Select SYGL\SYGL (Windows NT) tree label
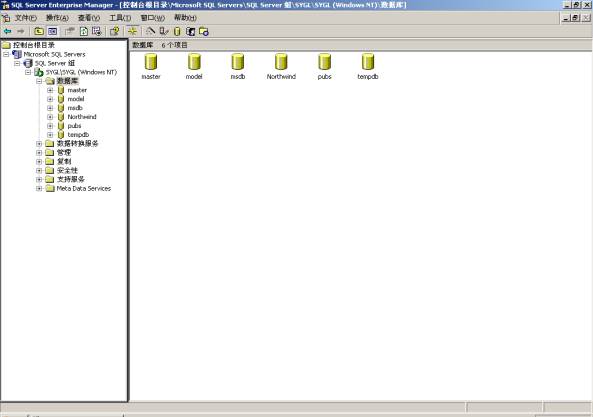The height and width of the screenshot is (417, 593). pos(81,72)
